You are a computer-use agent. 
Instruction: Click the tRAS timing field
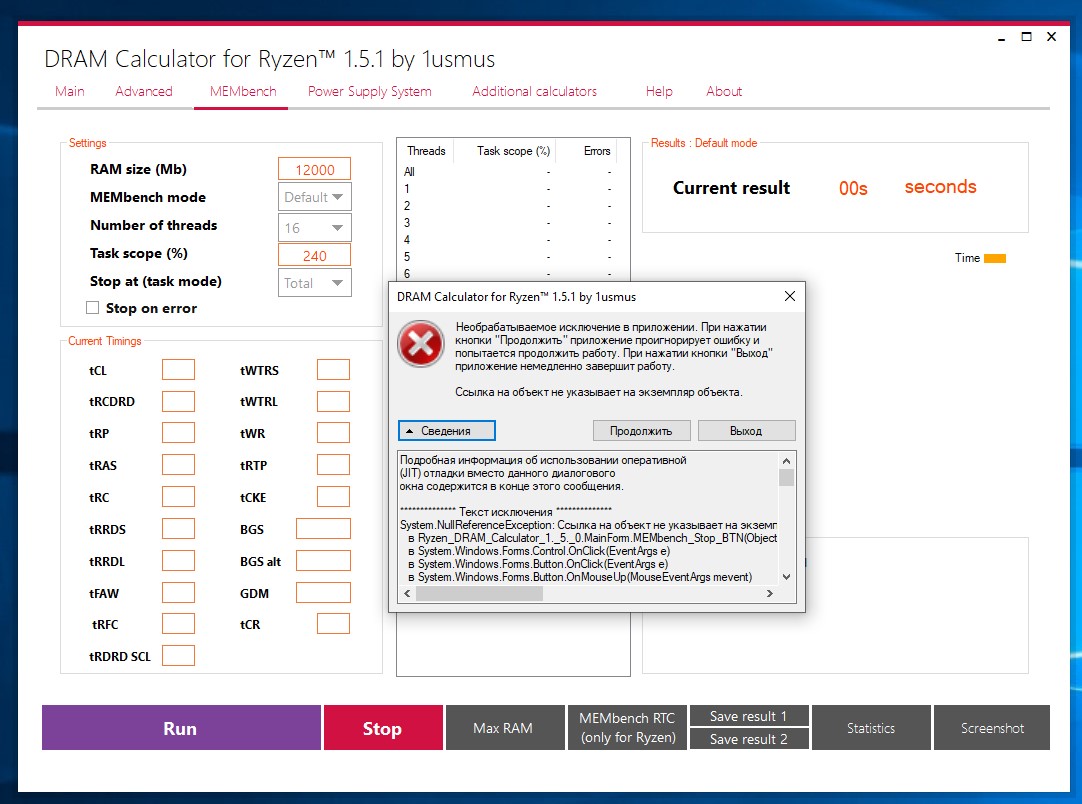(178, 464)
